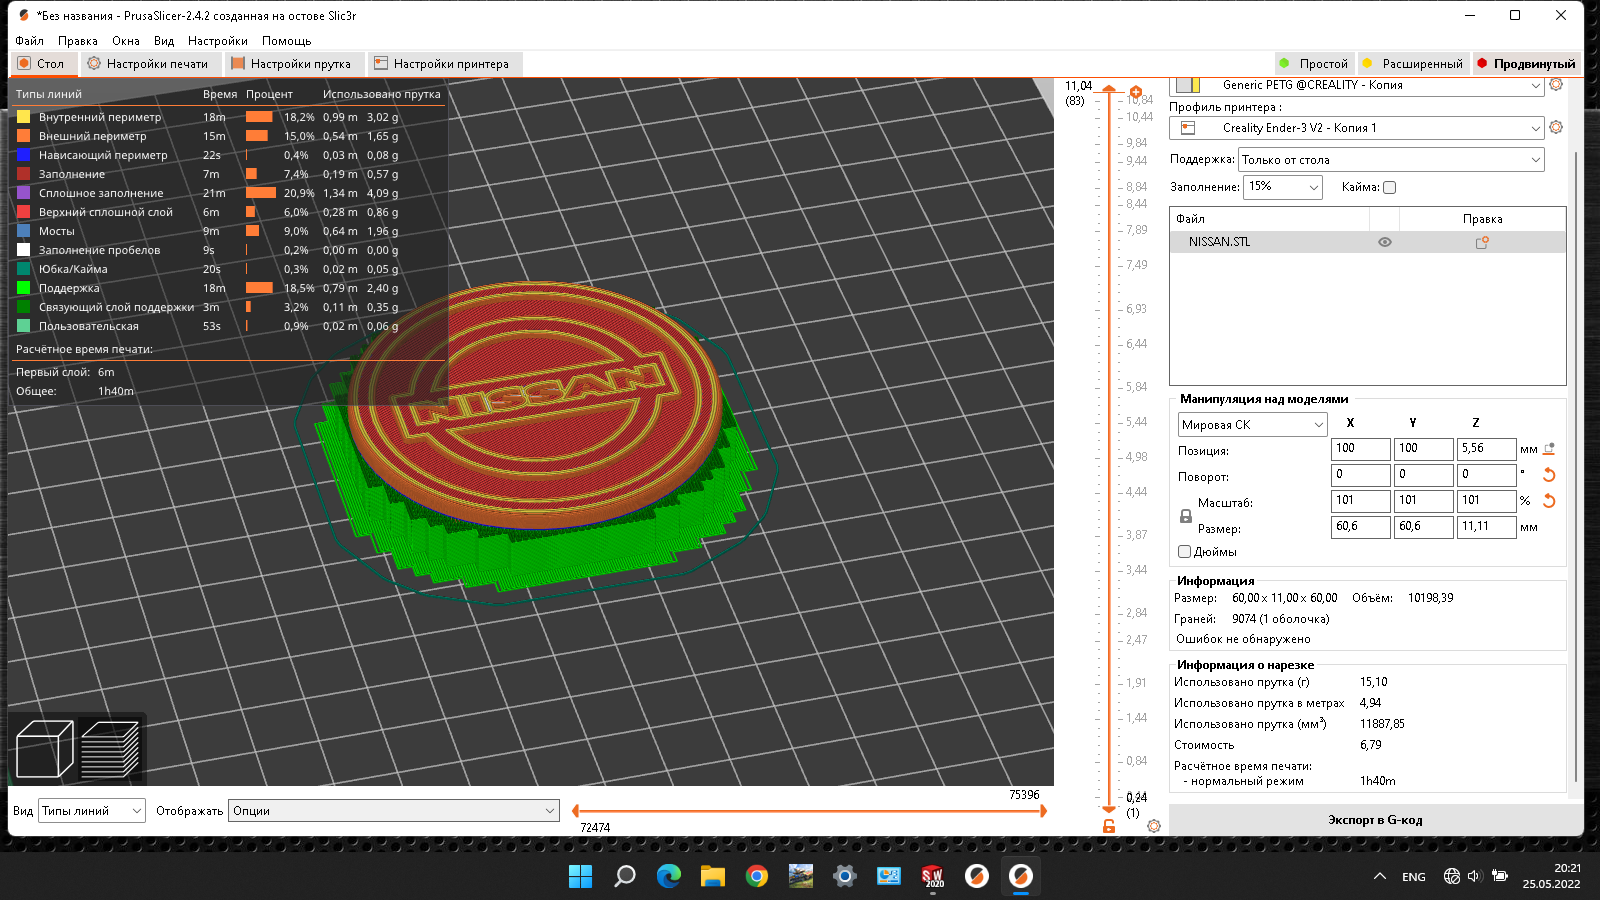The image size is (1600, 900).
Task: Click the position X field with 100
Action: pyautogui.click(x=1361, y=449)
